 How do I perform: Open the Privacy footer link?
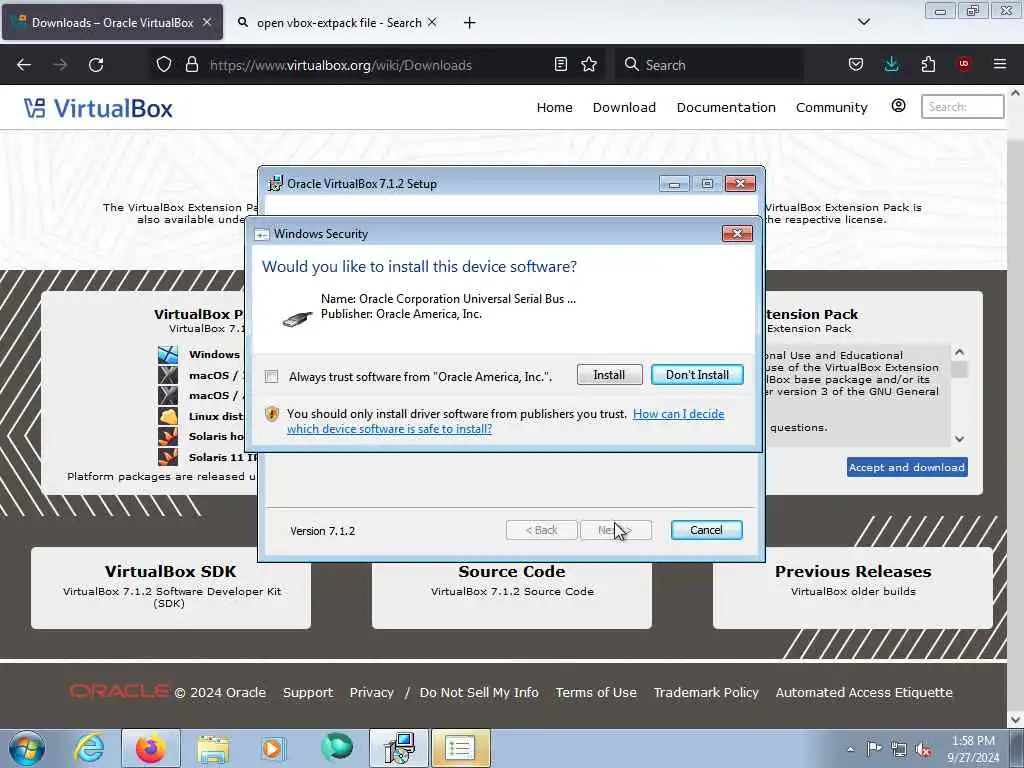(x=372, y=692)
